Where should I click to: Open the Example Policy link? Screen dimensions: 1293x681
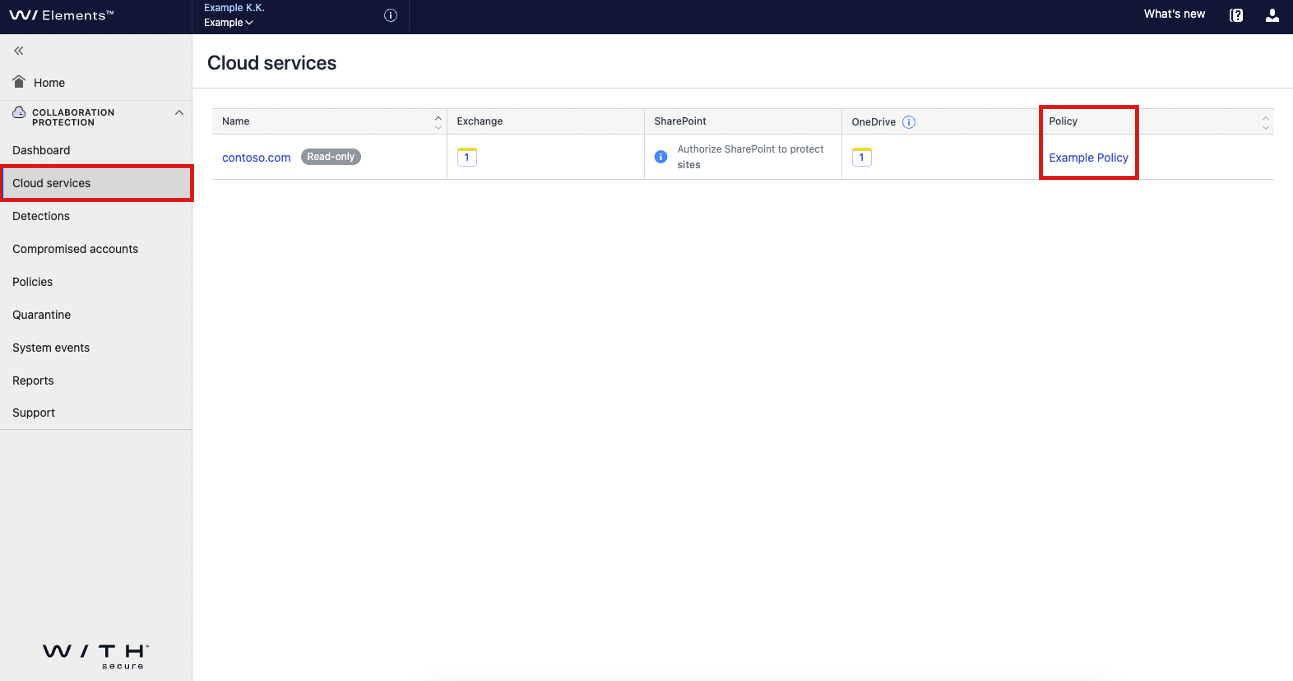pyautogui.click(x=1089, y=157)
